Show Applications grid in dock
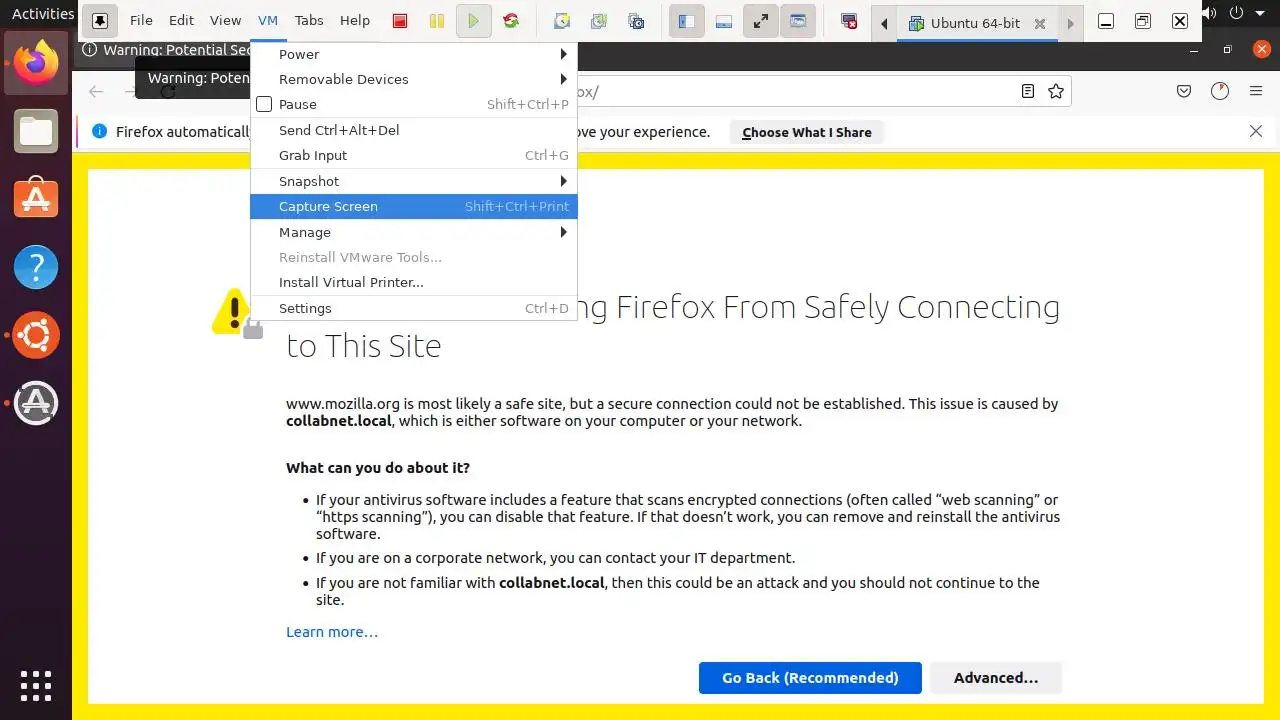Screen dimensions: 1280x720 click(x=36, y=685)
